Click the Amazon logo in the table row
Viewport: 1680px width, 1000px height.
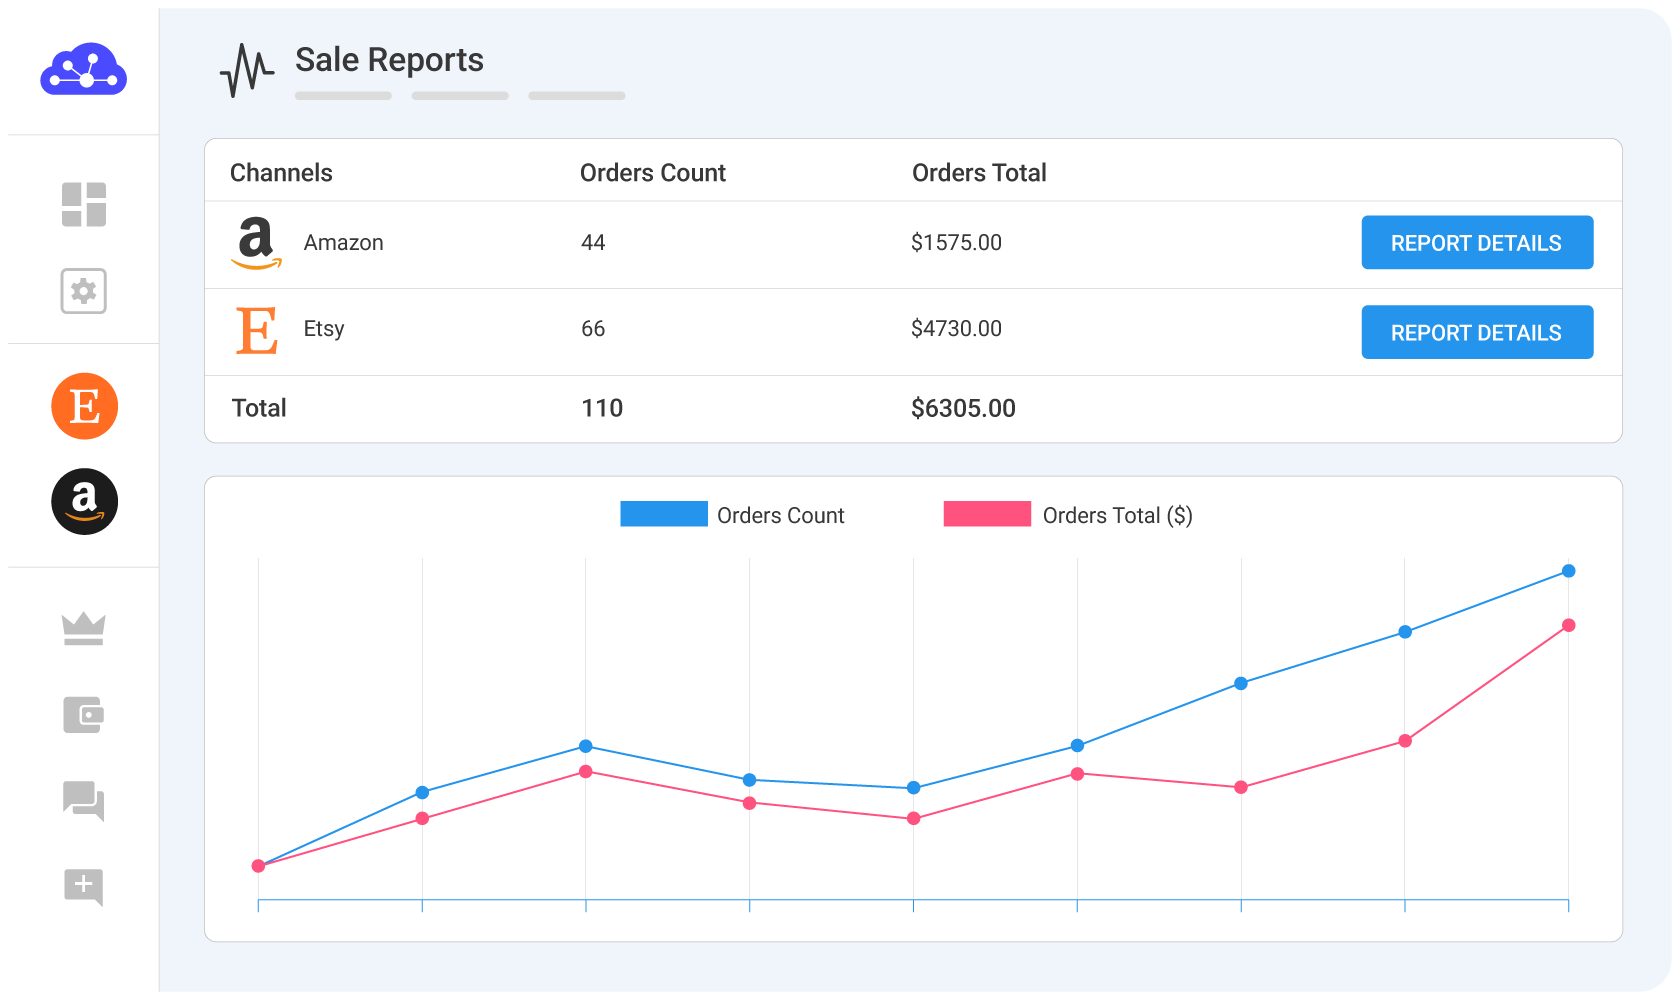256,243
